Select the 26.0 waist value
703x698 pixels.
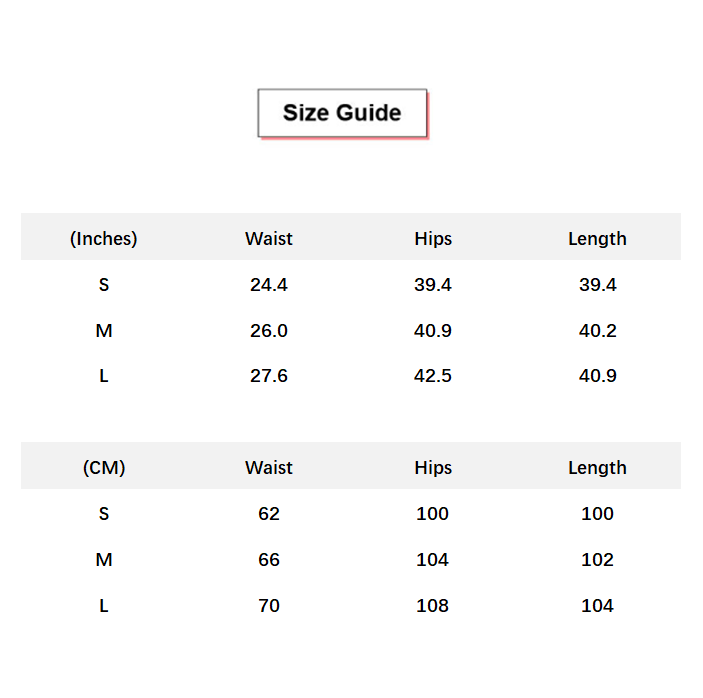click(x=269, y=331)
